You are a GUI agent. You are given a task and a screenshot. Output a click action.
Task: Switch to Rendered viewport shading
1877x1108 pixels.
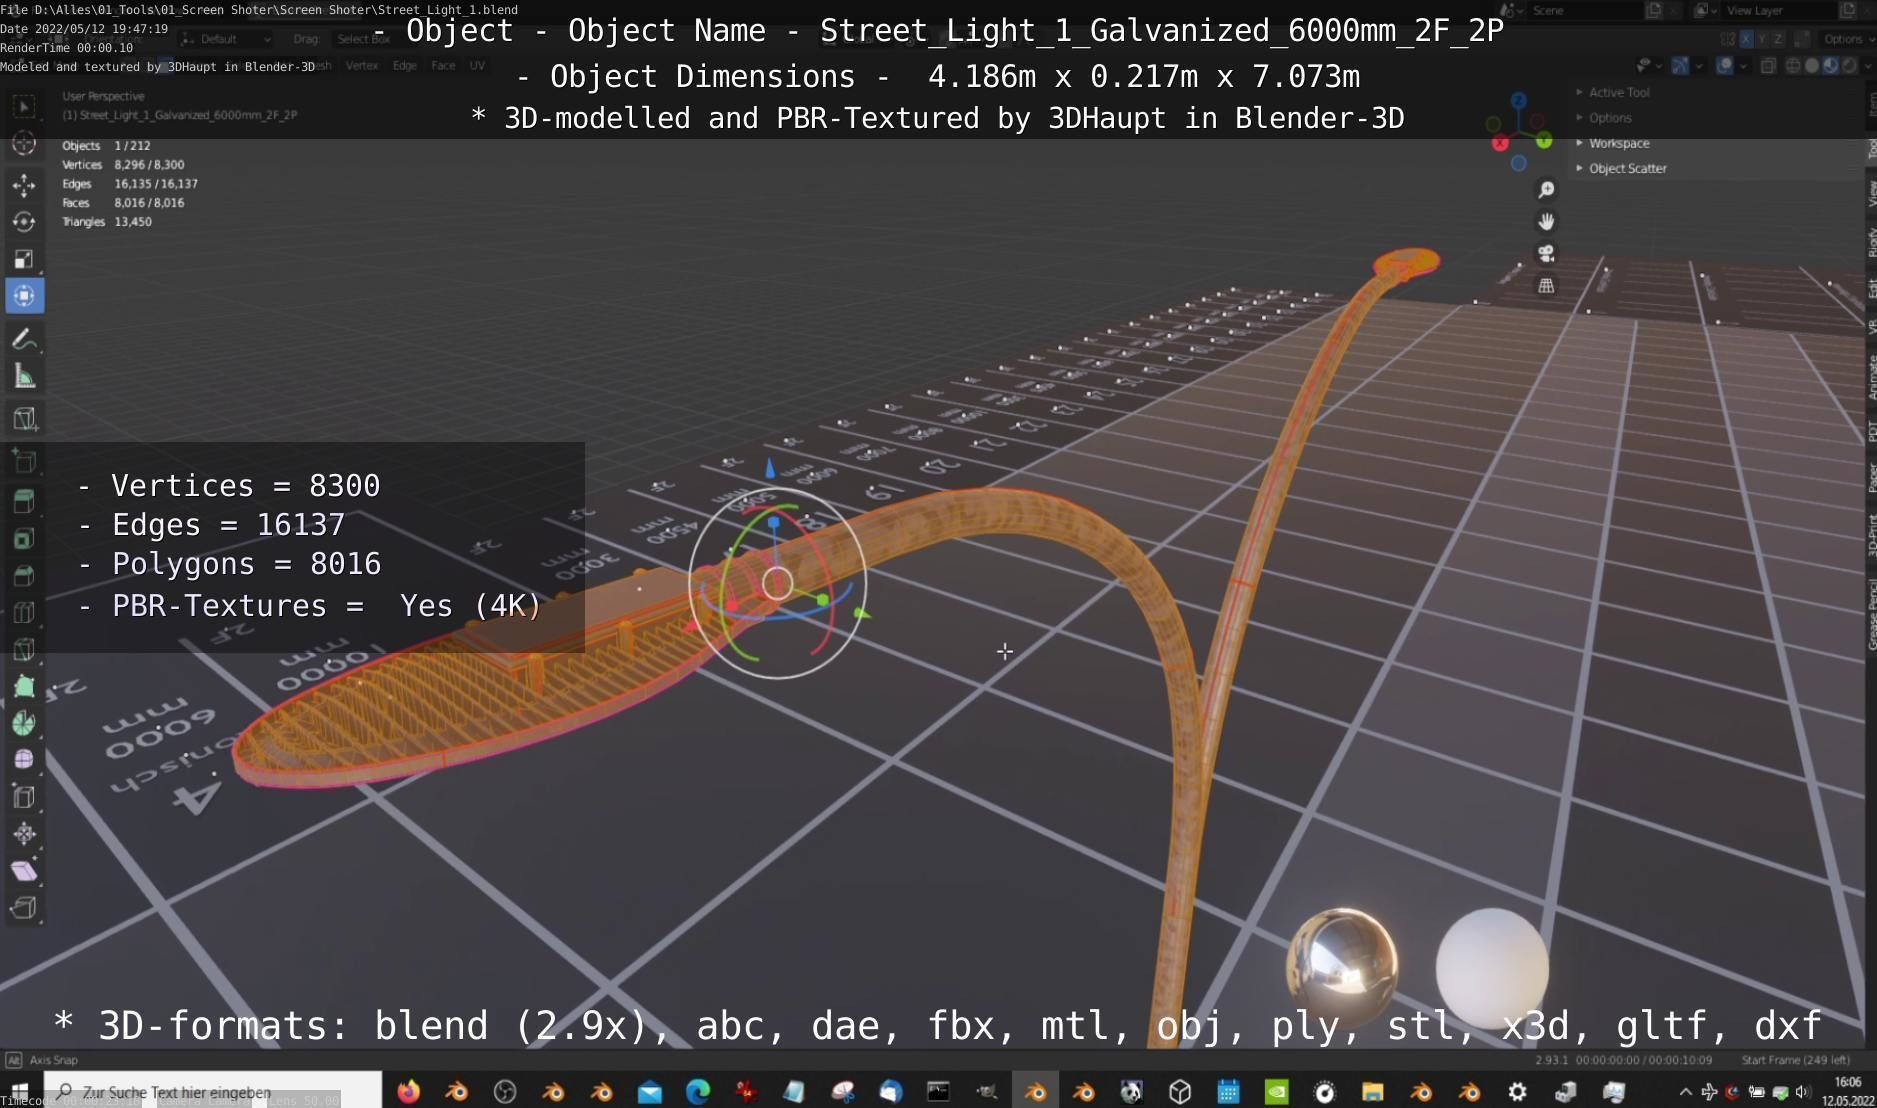(x=1849, y=66)
